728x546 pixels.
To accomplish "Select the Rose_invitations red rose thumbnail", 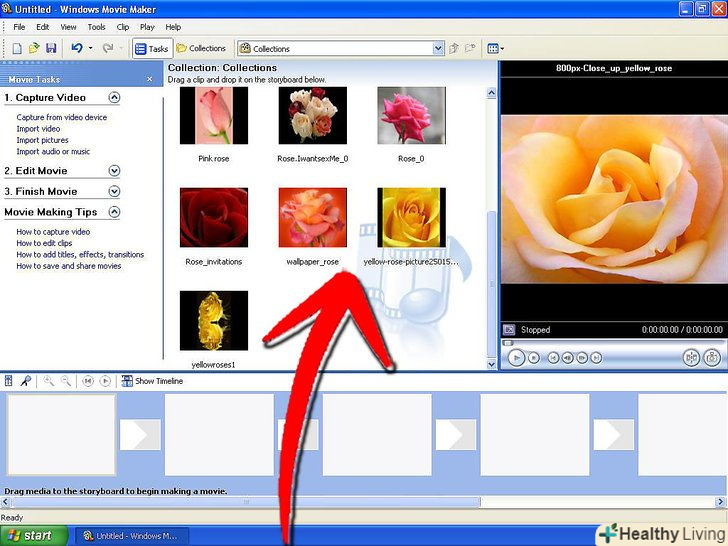I will click(214, 217).
